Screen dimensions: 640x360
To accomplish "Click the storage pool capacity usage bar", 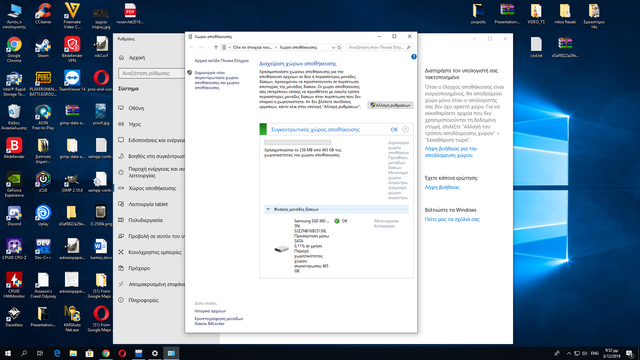I will click(x=297, y=142).
